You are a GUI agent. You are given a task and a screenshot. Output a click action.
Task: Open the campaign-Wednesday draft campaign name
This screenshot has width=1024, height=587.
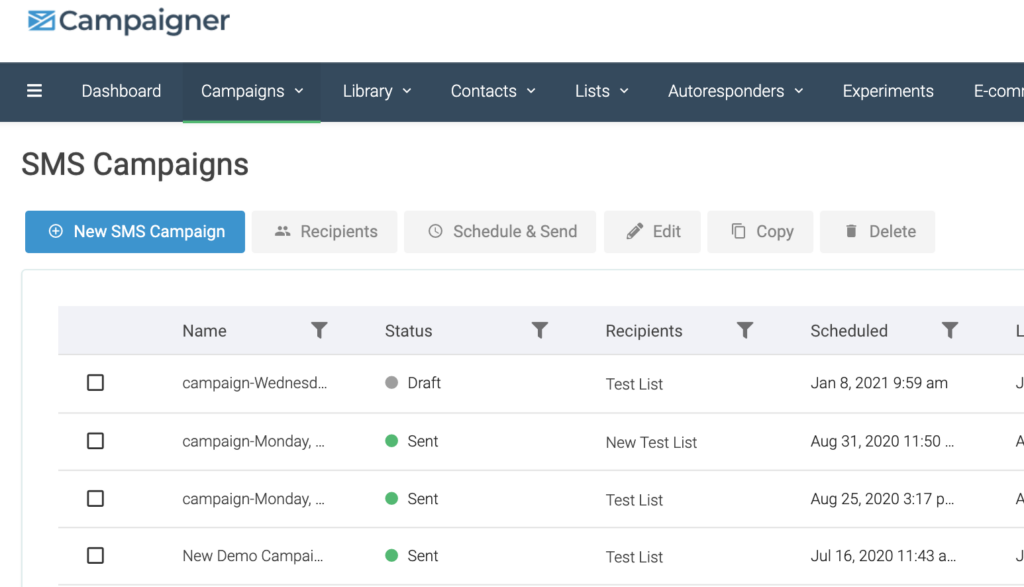click(254, 383)
